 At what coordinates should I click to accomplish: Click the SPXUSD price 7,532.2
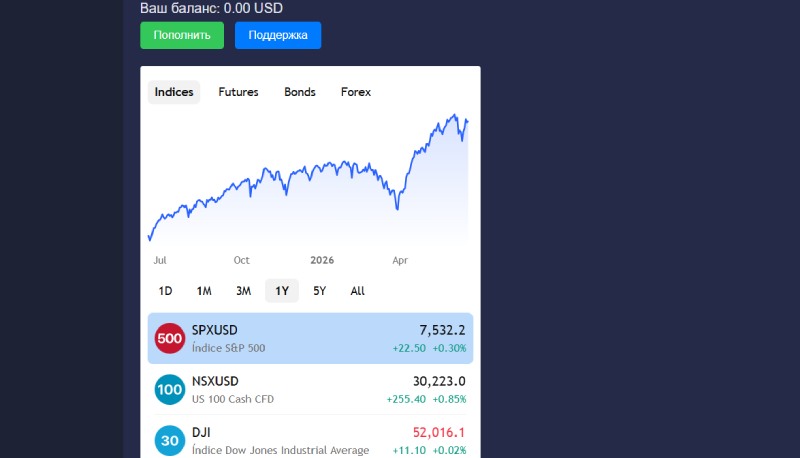coord(442,330)
